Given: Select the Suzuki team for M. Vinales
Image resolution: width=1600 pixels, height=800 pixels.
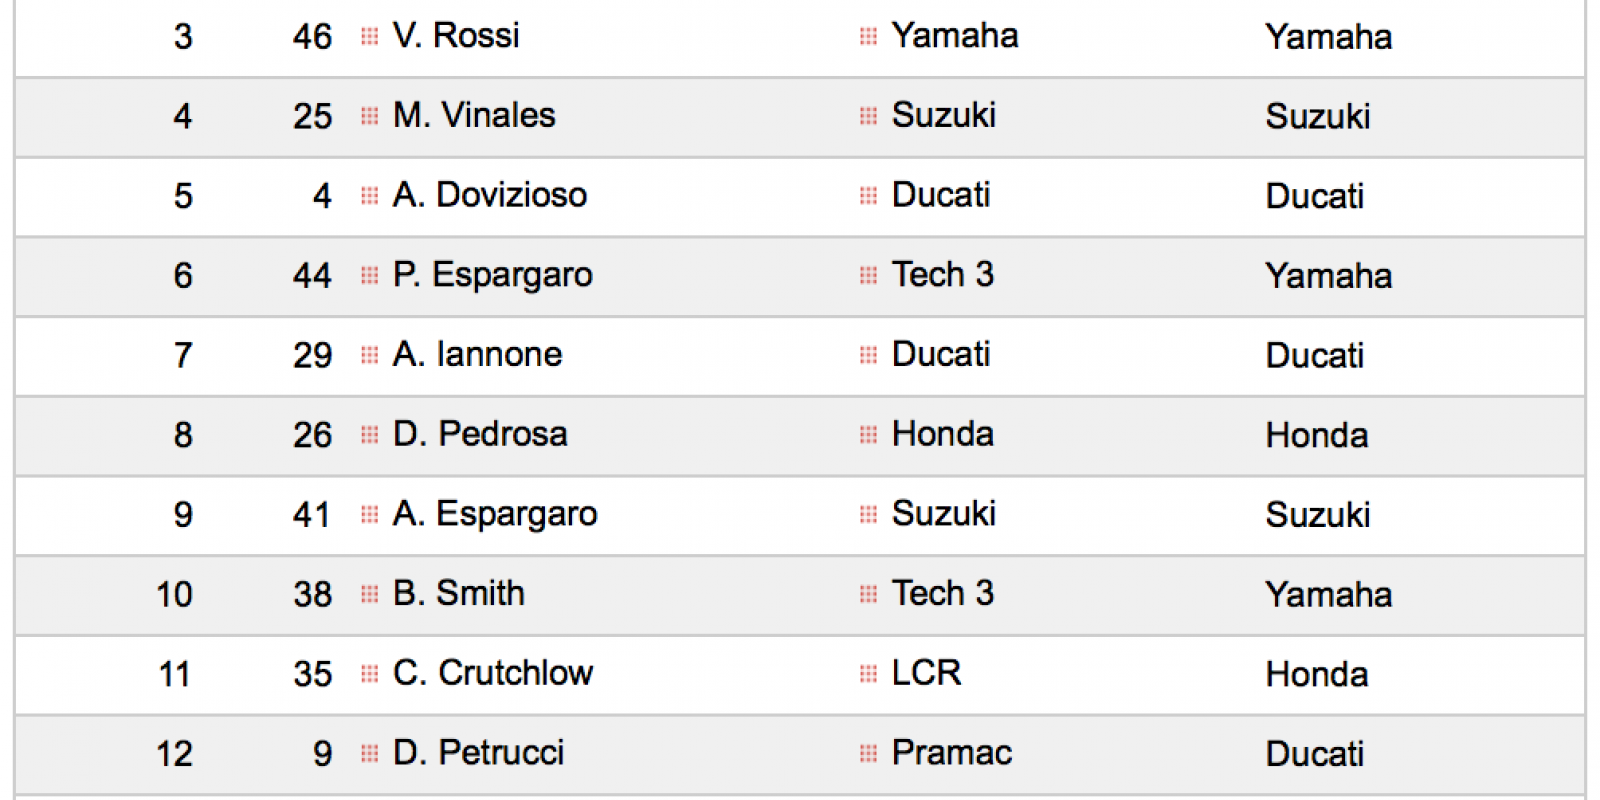Looking at the screenshot, I should pos(943,115).
